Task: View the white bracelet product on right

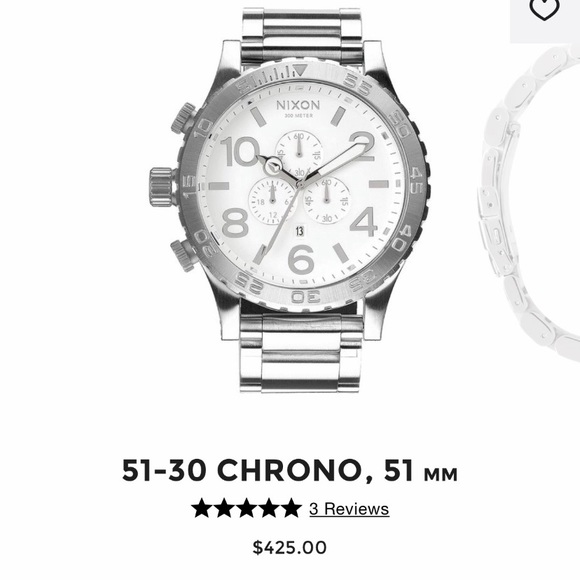Action: coord(529,203)
